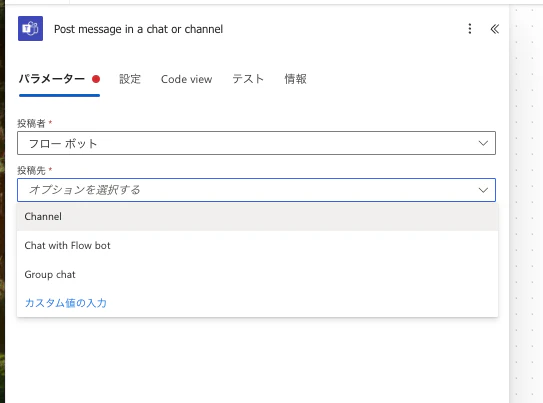Click the Microsoft Teams connector icon

click(30, 28)
